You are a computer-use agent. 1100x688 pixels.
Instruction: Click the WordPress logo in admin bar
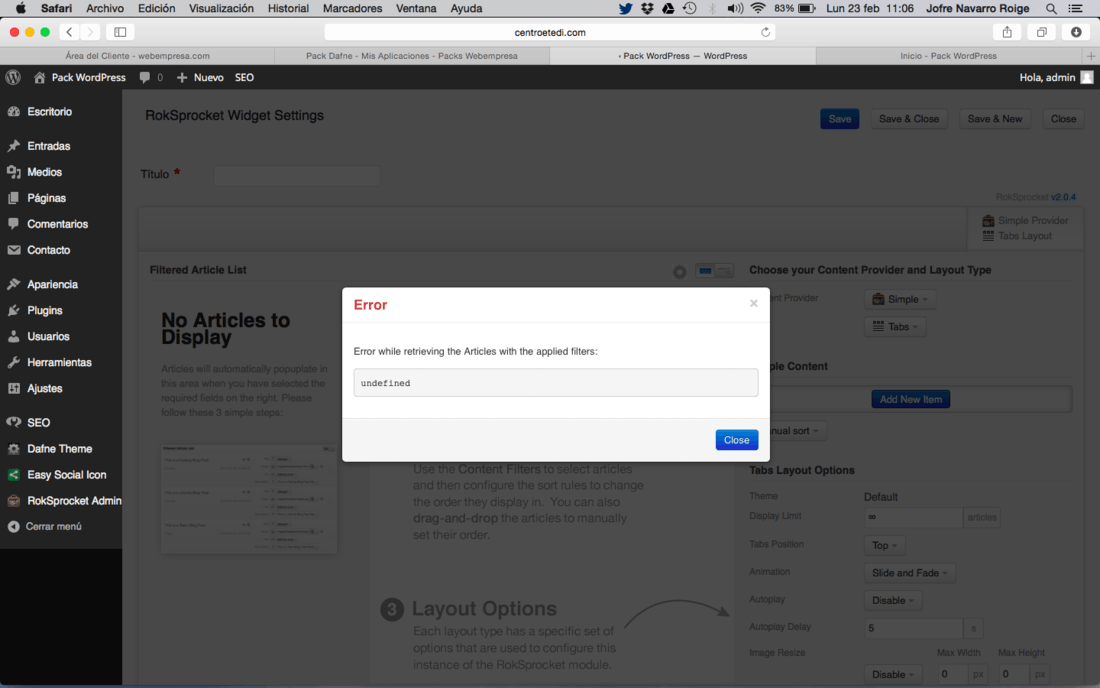[x=13, y=77]
